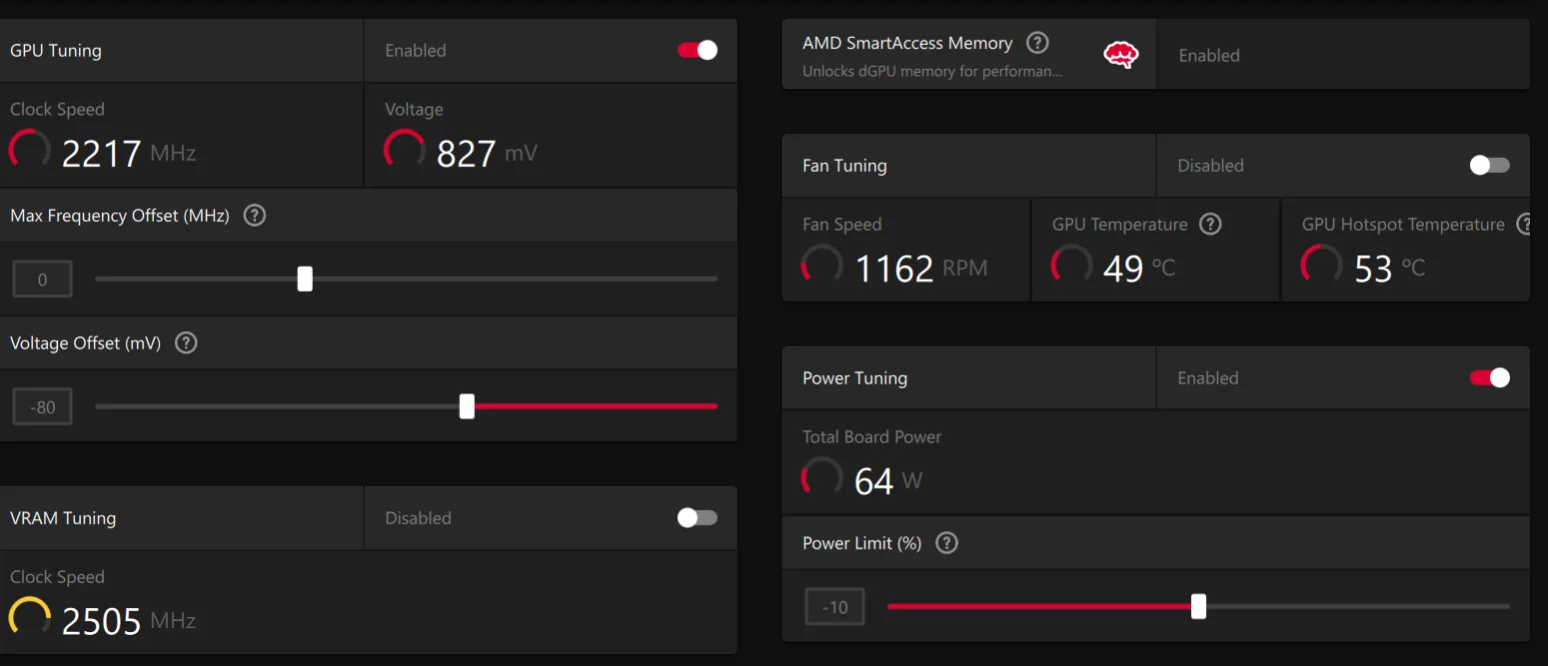Click the 2217 MHz clock speed value
Screen dimensions: 1548x666
pos(129,153)
